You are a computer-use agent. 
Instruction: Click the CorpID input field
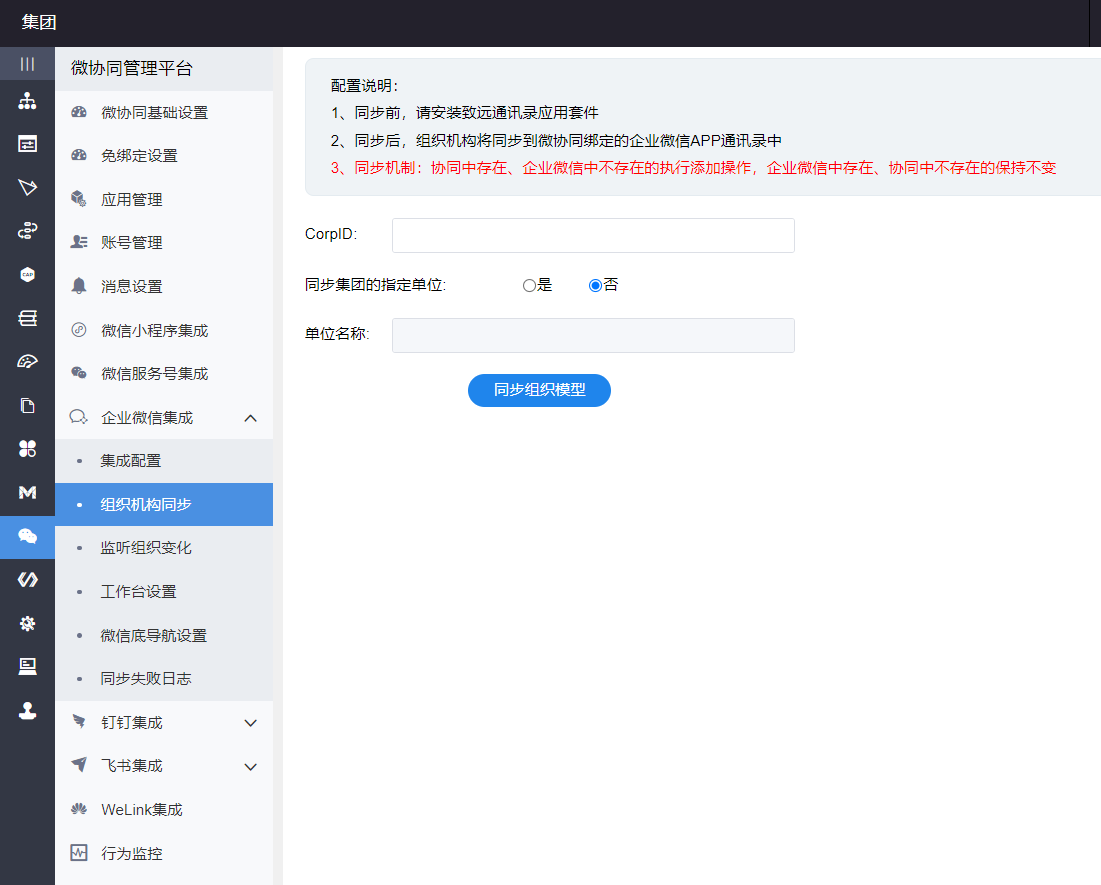(593, 235)
